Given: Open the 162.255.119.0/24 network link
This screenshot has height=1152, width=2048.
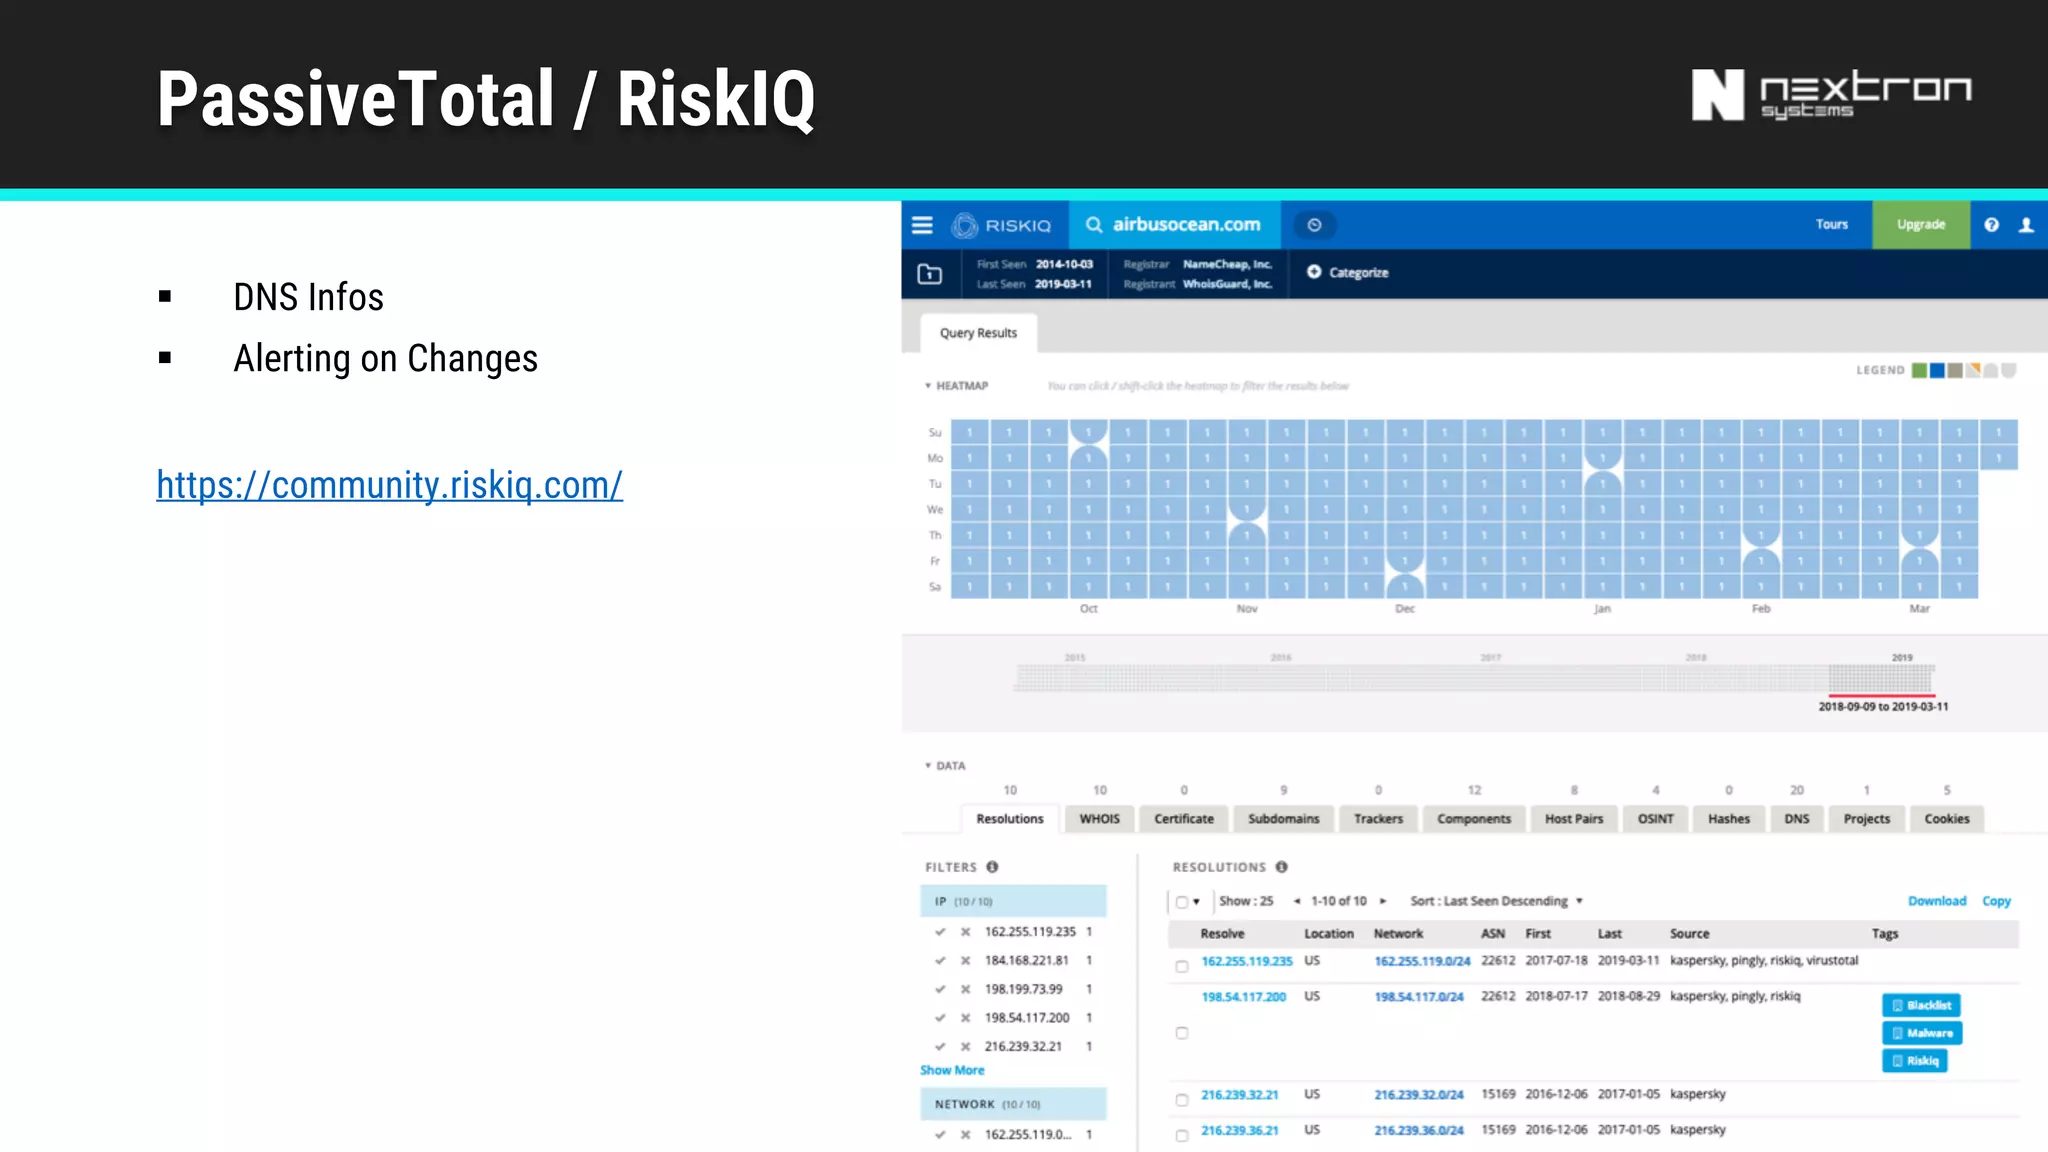Looking at the screenshot, I should 1422,961.
